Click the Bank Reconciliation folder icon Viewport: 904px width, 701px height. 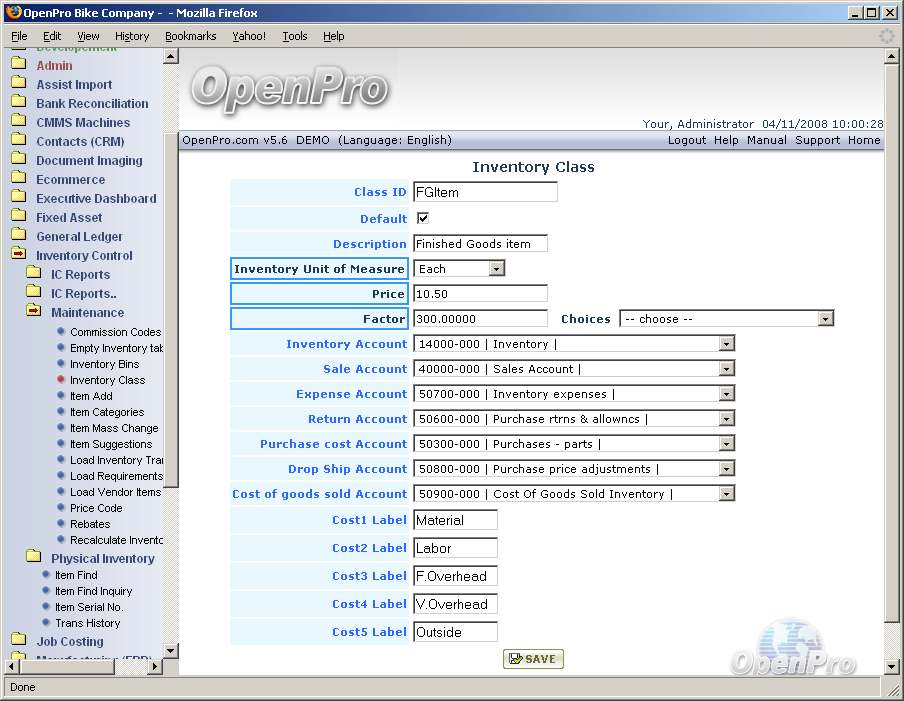coord(18,103)
